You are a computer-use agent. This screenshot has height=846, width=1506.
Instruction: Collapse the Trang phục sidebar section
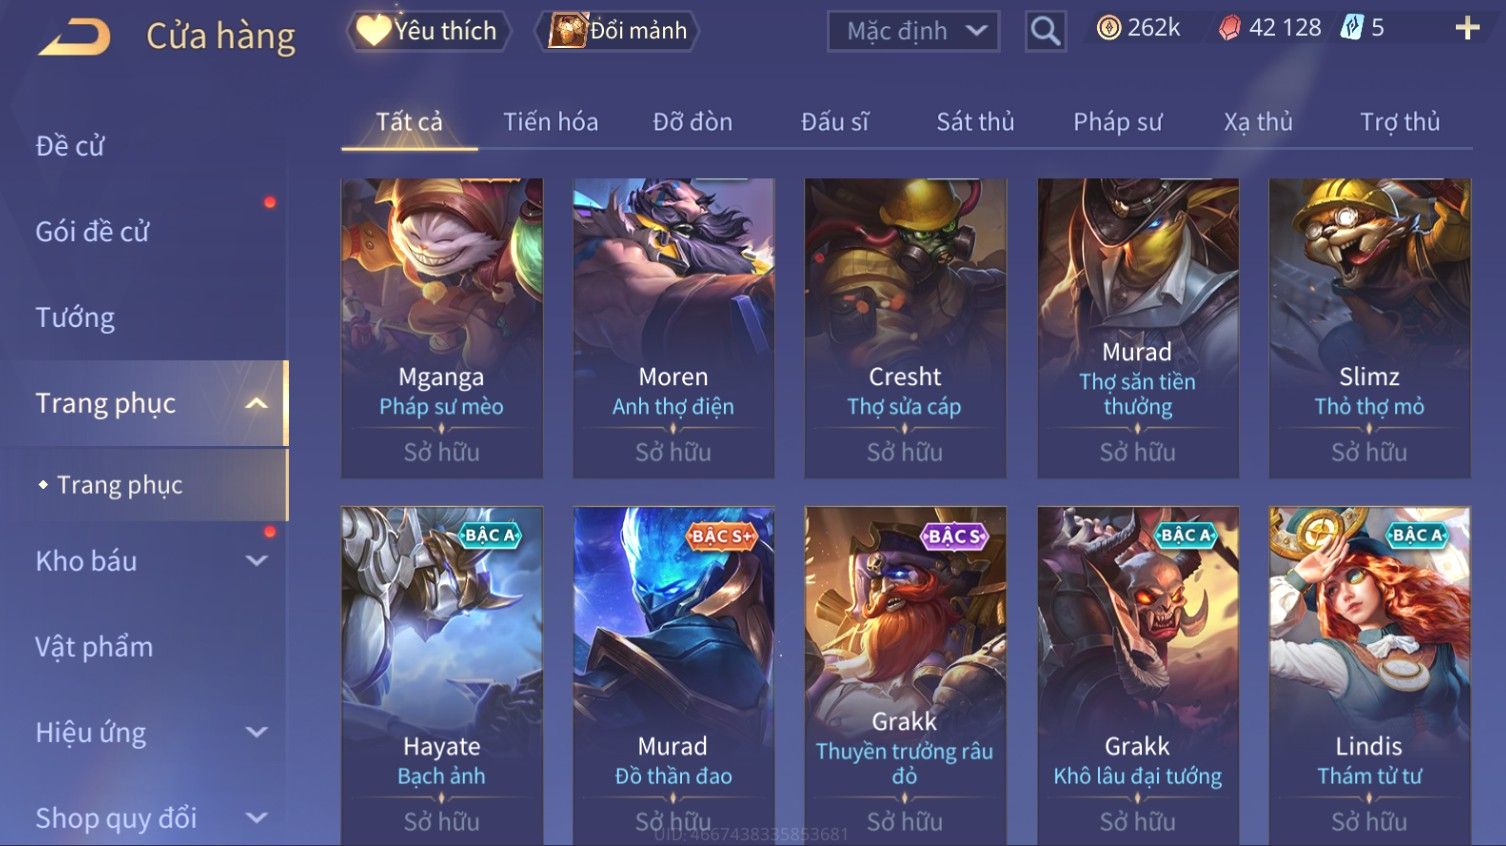[257, 403]
